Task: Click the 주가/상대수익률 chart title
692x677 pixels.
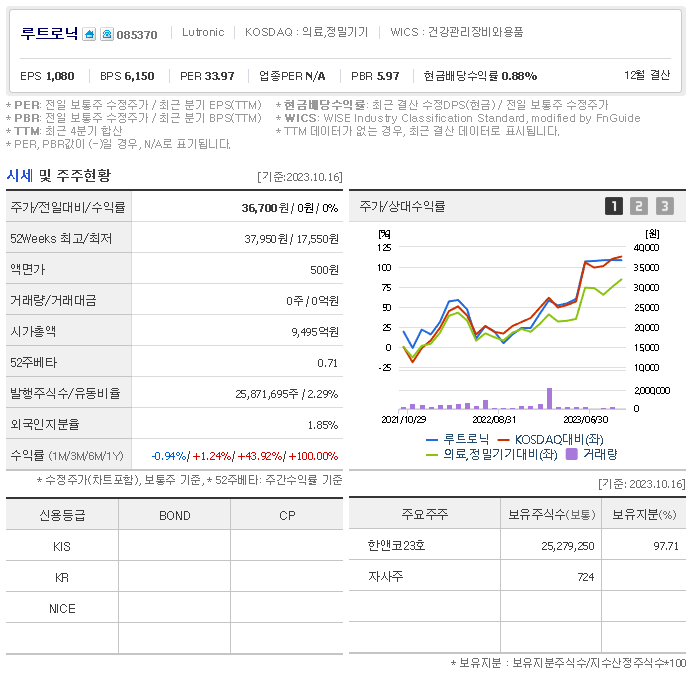Action: tap(402, 206)
